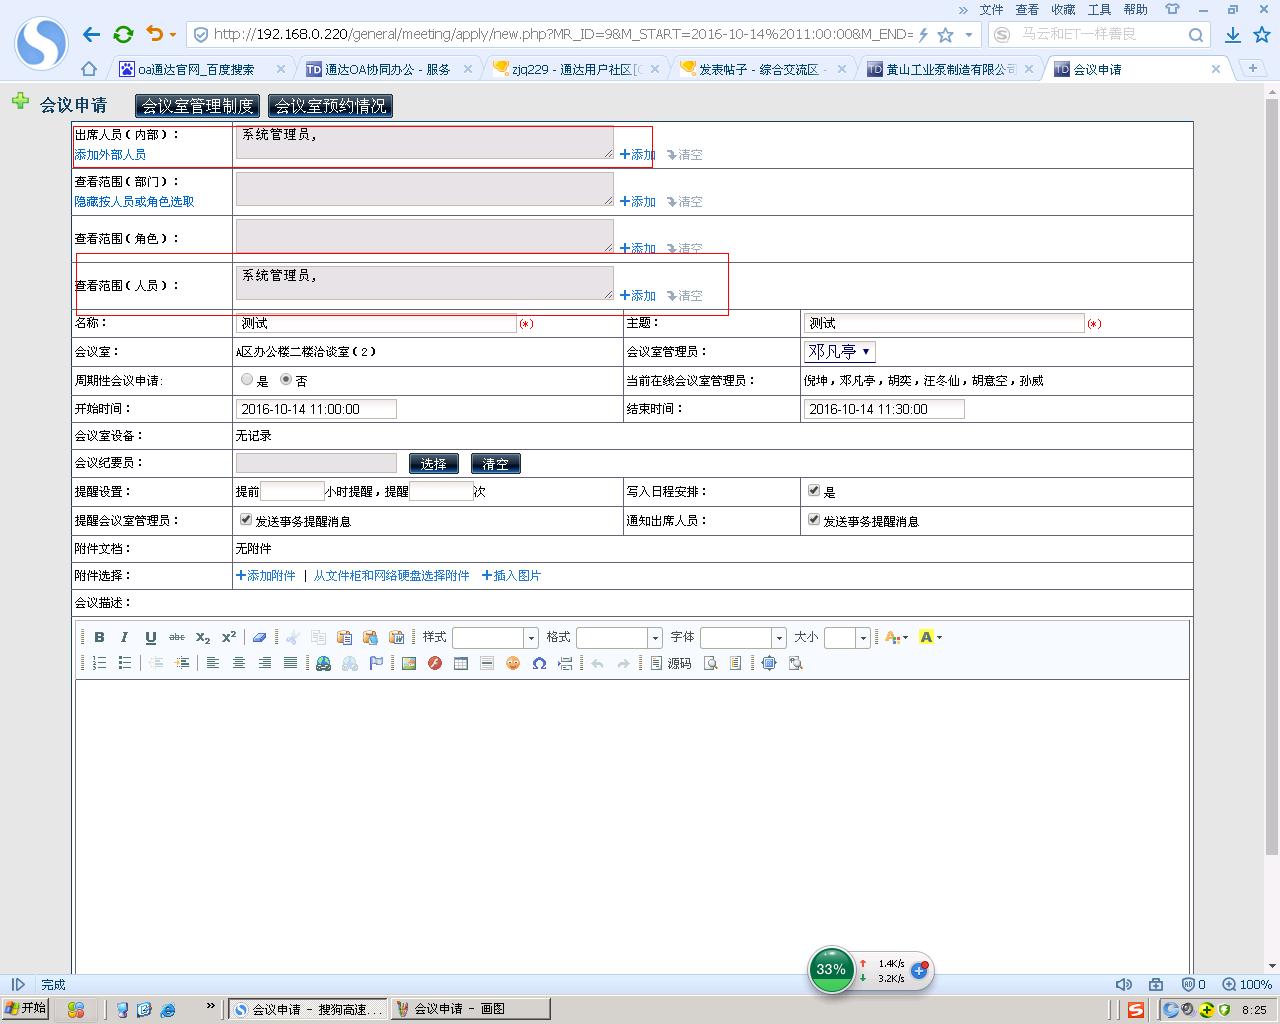Uncheck the 写入日程安排 checkbox
This screenshot has width=1280, height=1024.
coord(814,491)
